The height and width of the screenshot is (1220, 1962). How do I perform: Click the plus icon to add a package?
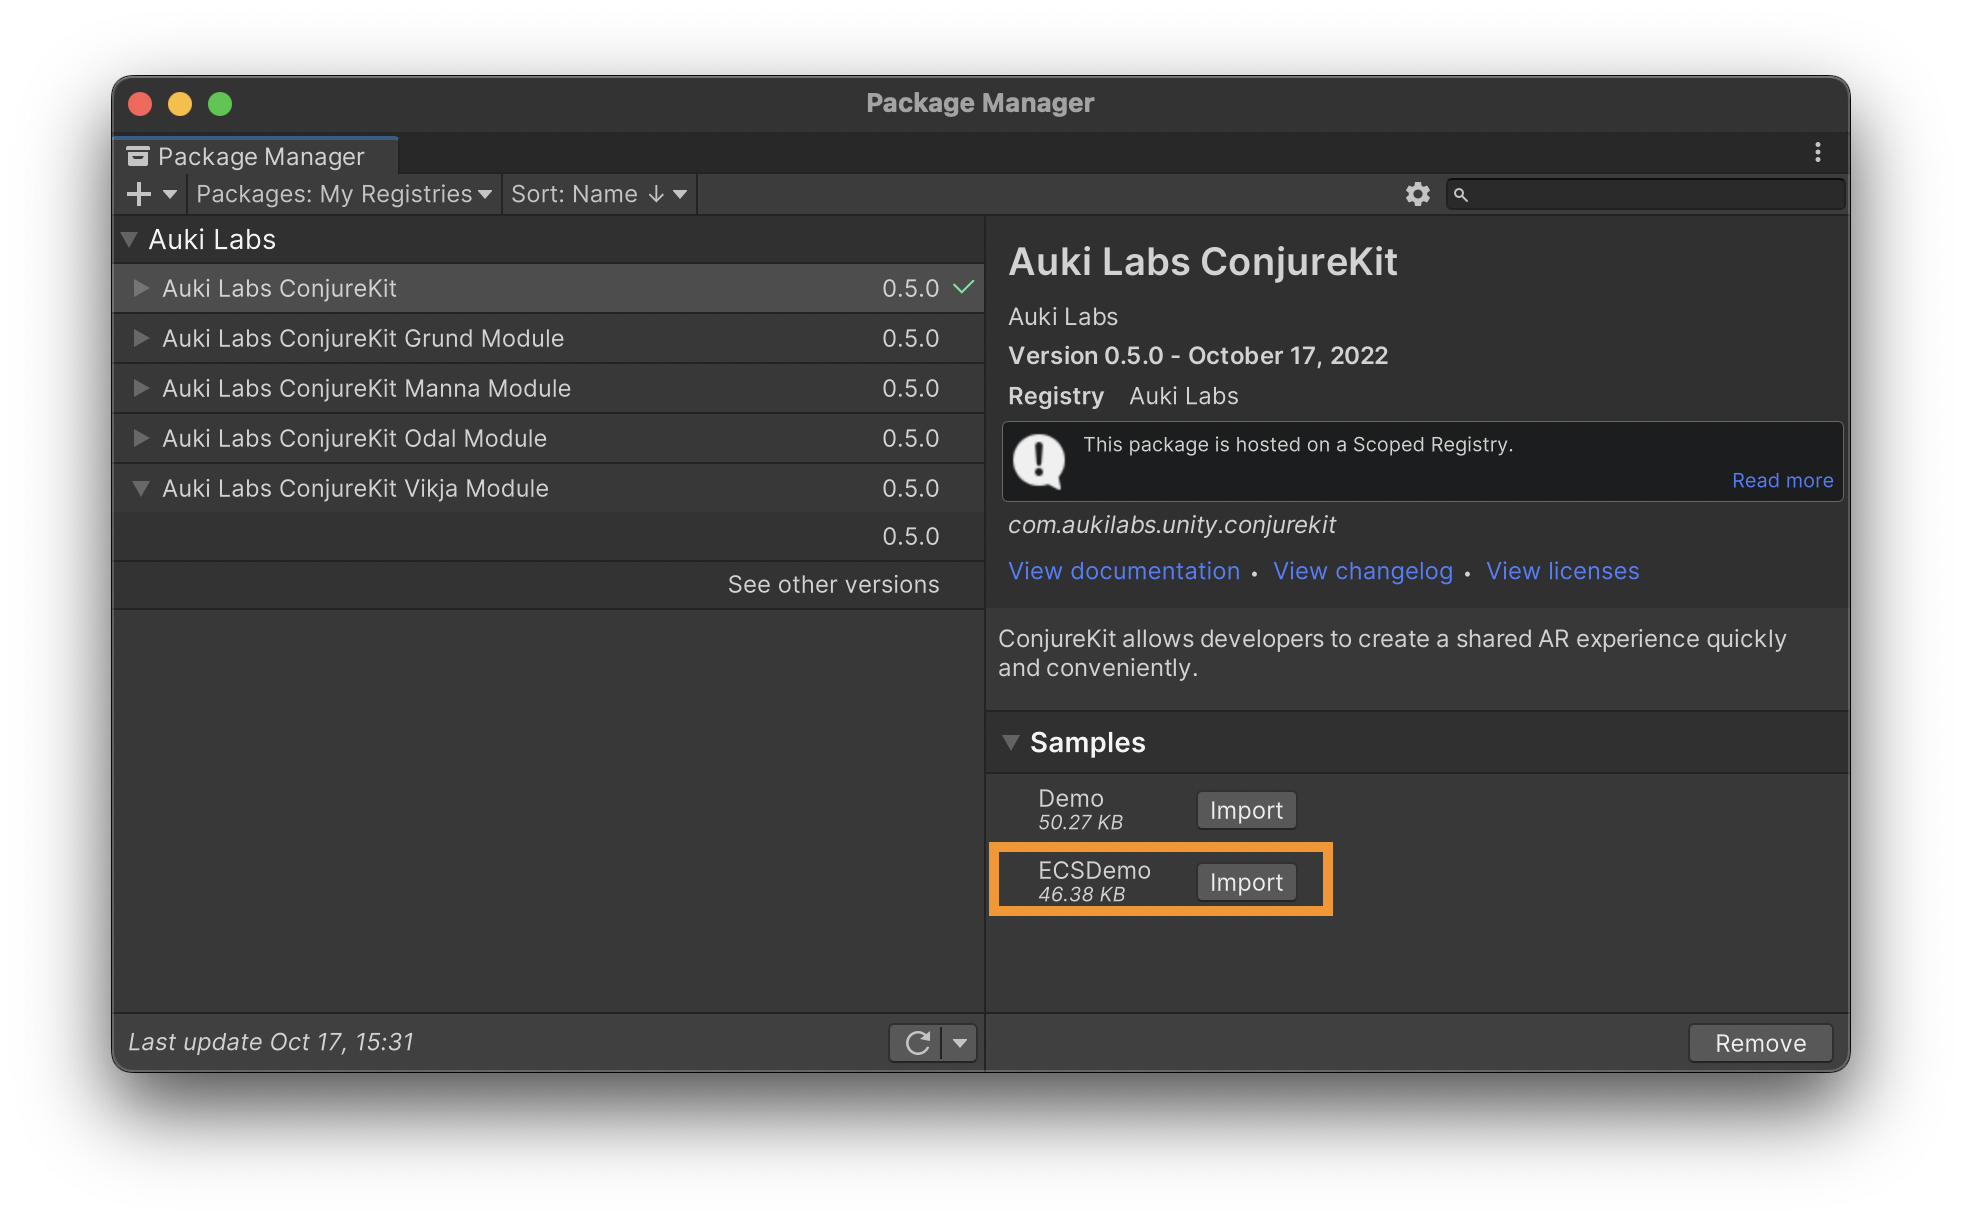[139, 194]
